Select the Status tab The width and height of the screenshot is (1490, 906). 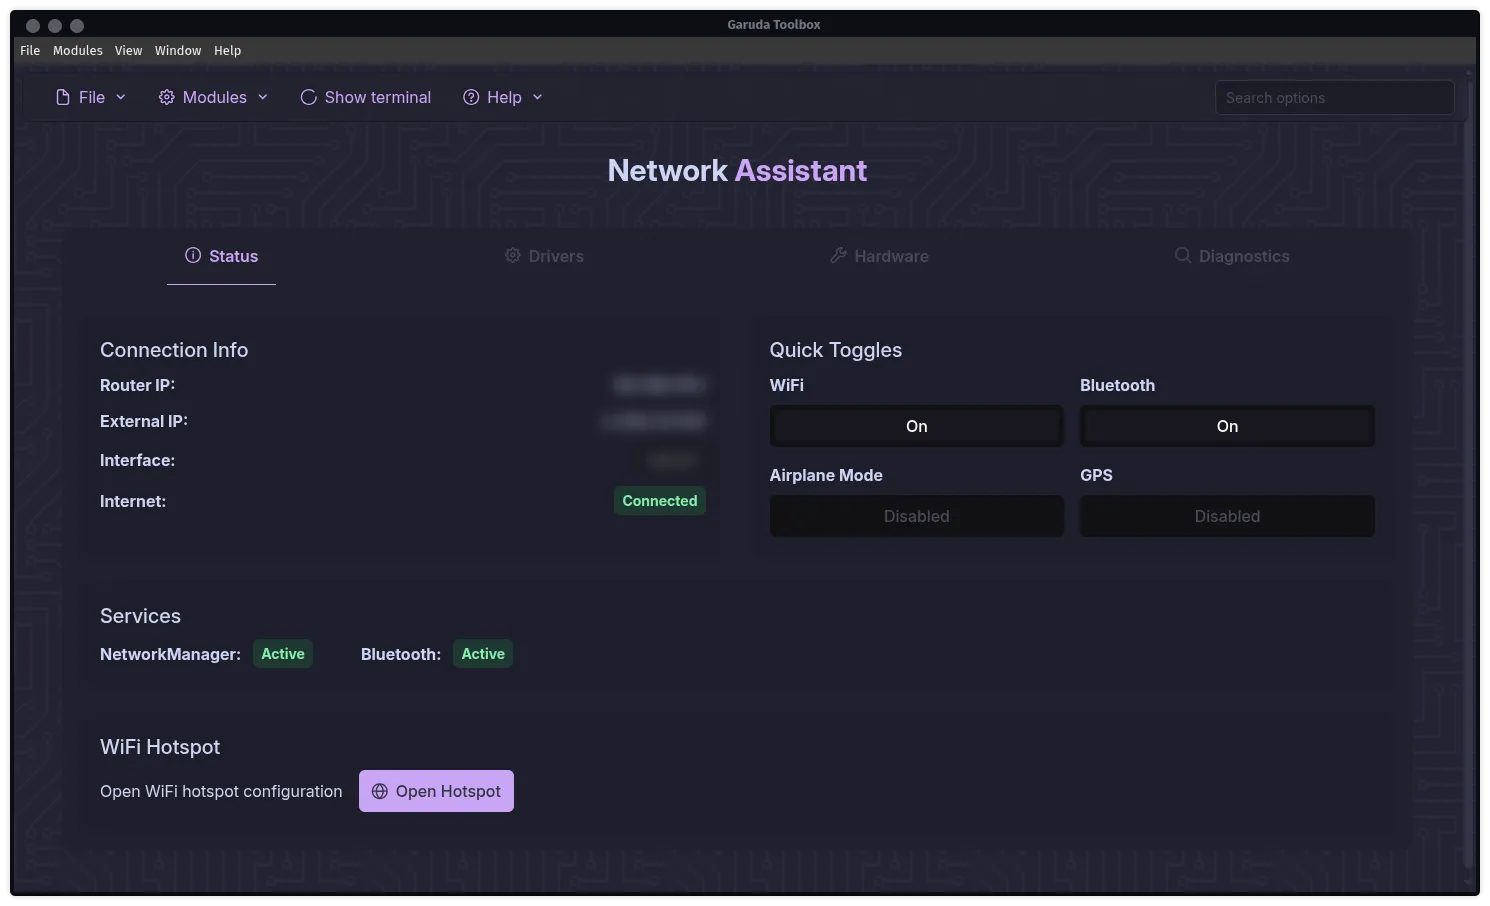click(x=221, y=256)
